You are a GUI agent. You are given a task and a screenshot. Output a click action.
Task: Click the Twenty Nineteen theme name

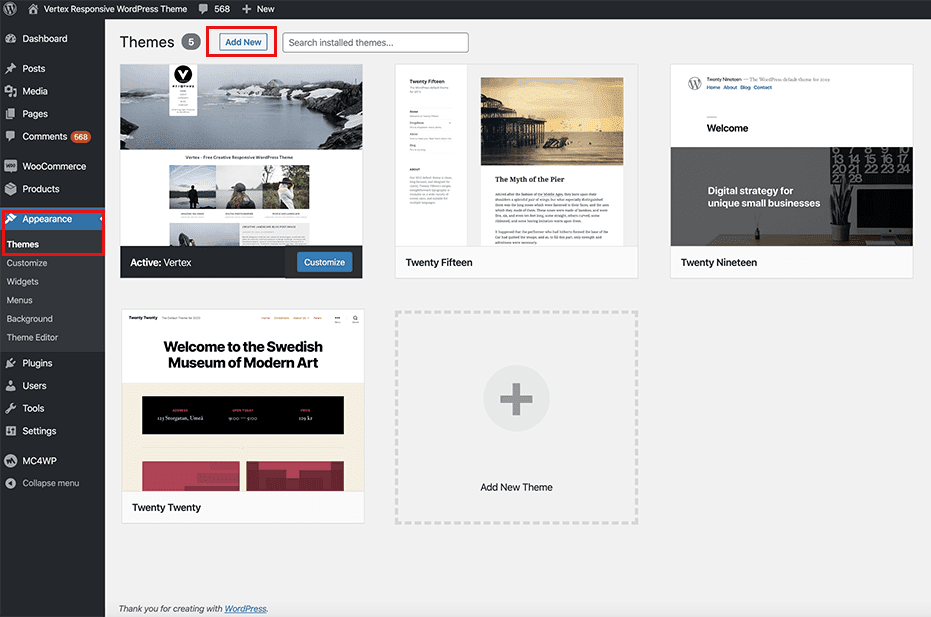(x=718, y=262)
